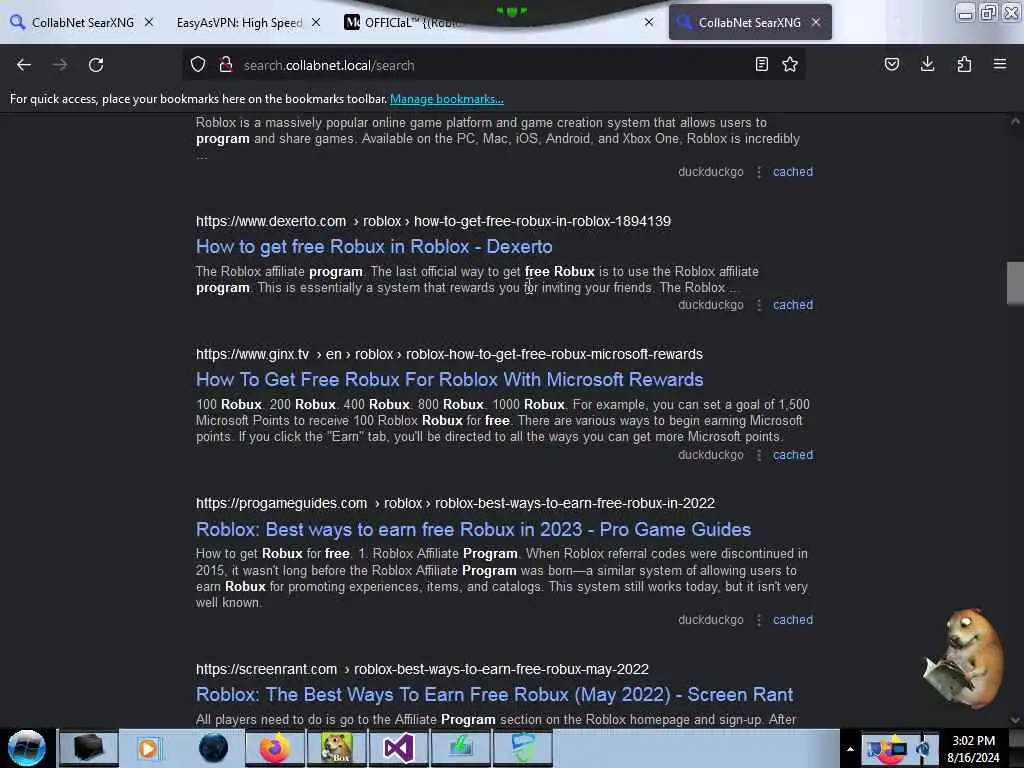1024x768 pixels.
Task: Open the dark globe taskbar icon
Action: (214, 748)
